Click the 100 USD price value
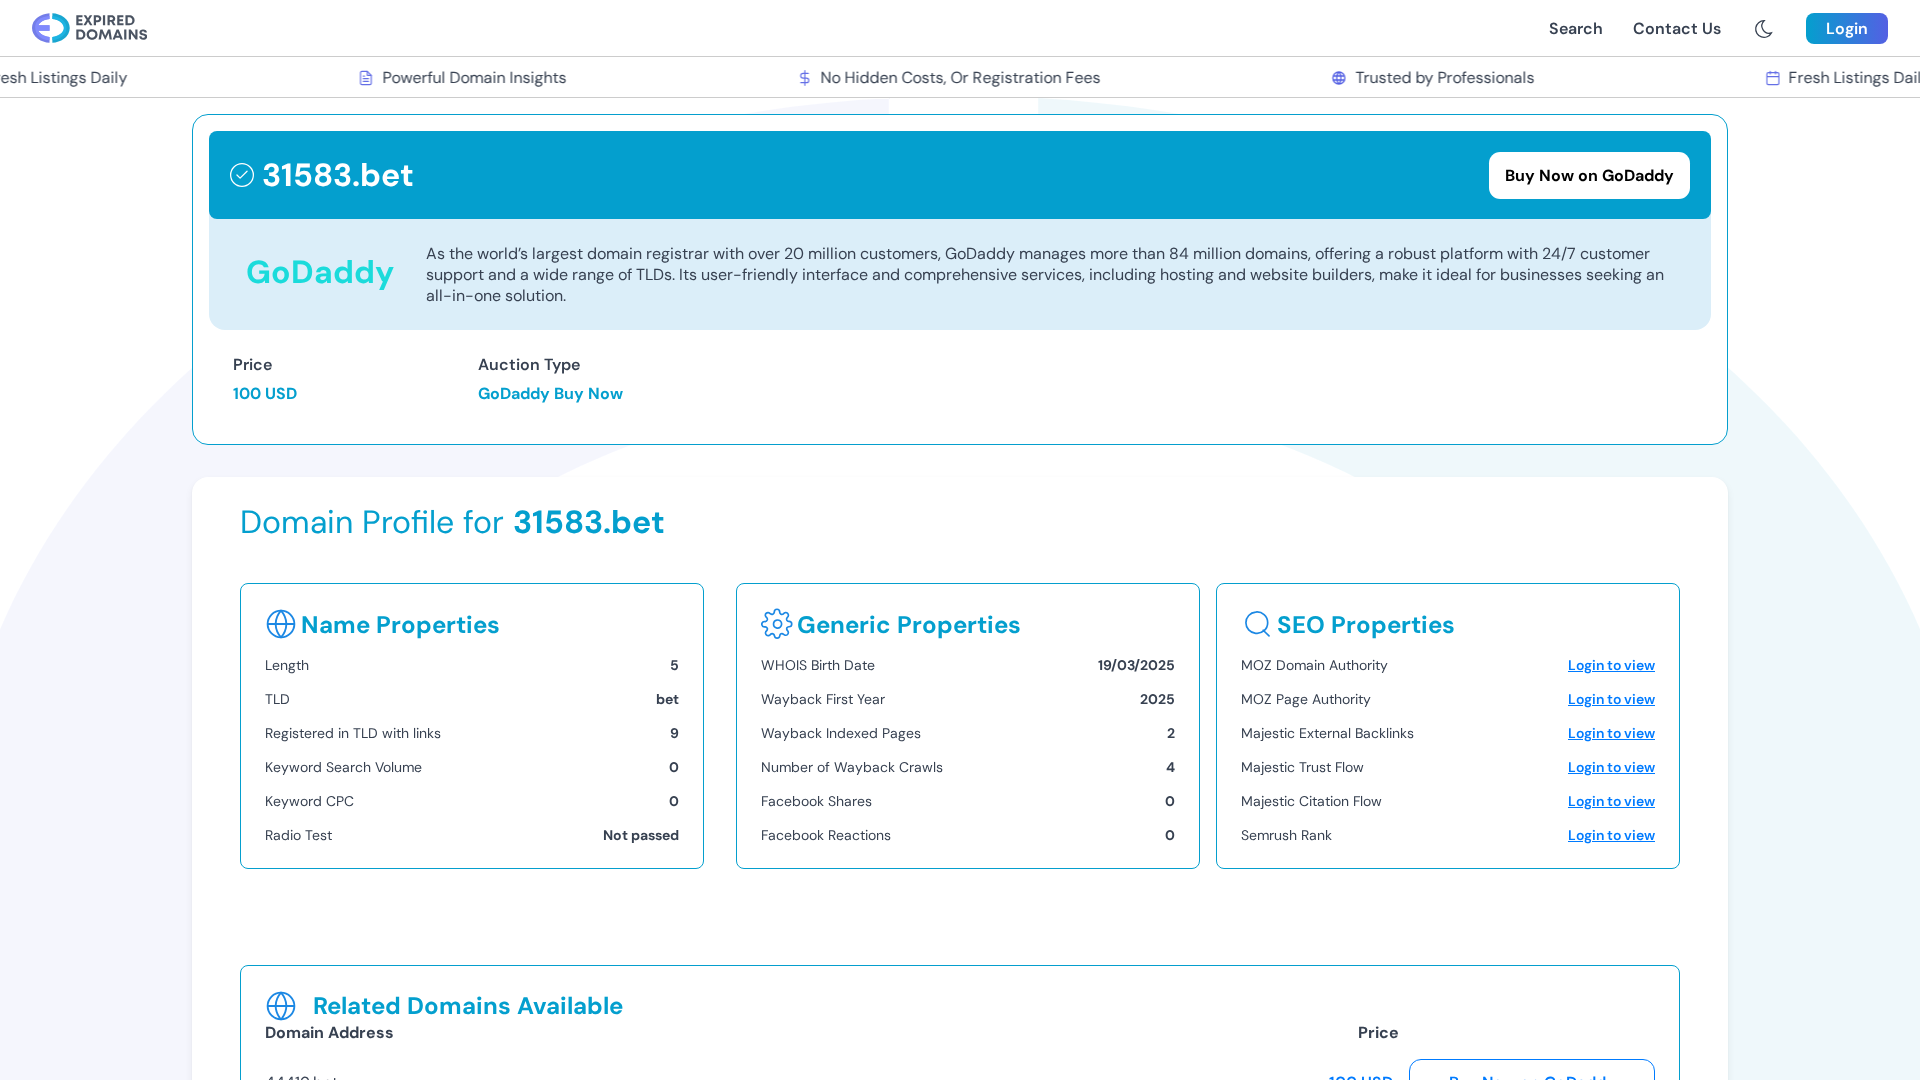The image size is (1920, 1080). click(x=265, y=394)
